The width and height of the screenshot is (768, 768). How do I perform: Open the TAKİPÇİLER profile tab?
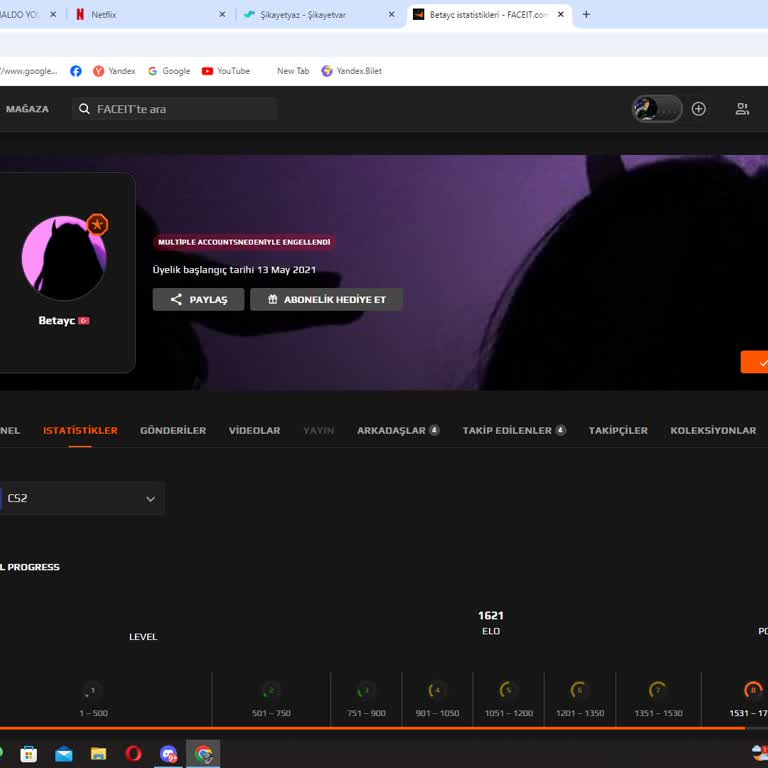tap(618, 431)
